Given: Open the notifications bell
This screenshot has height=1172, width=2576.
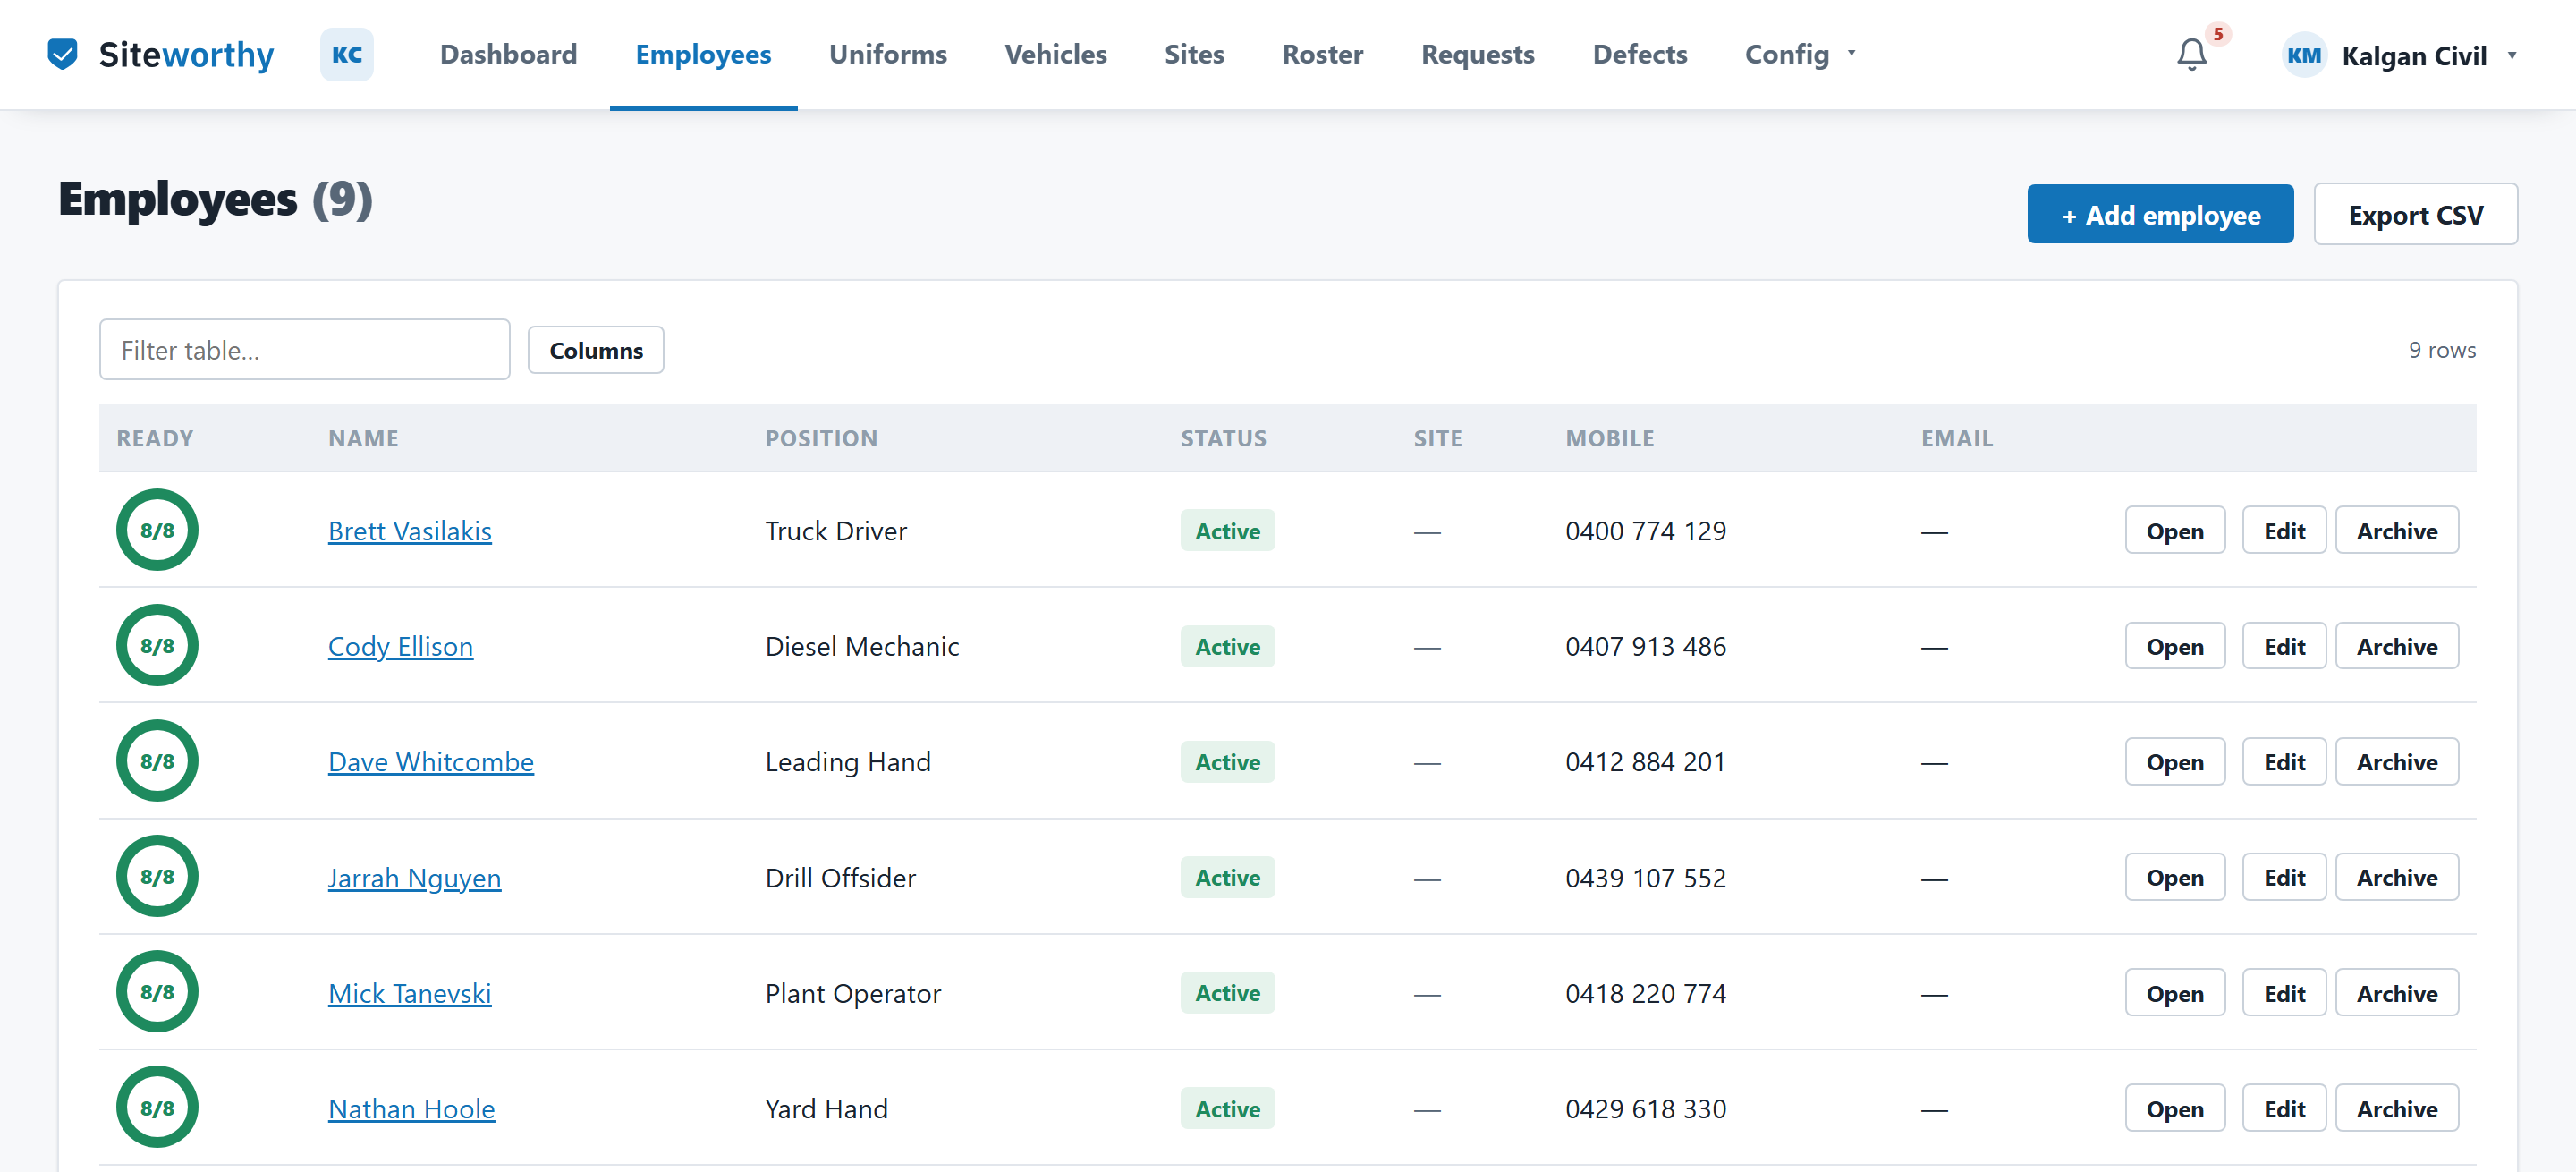Looking at the screenshot, I should coord(2191,54).
